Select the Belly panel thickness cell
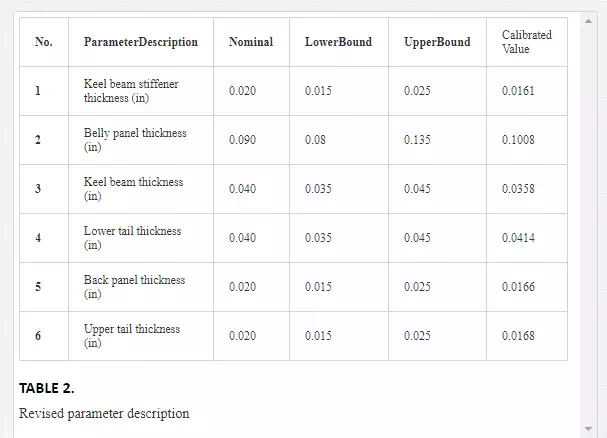Viewport: 607px width, 438px height. tap(141, 140)
